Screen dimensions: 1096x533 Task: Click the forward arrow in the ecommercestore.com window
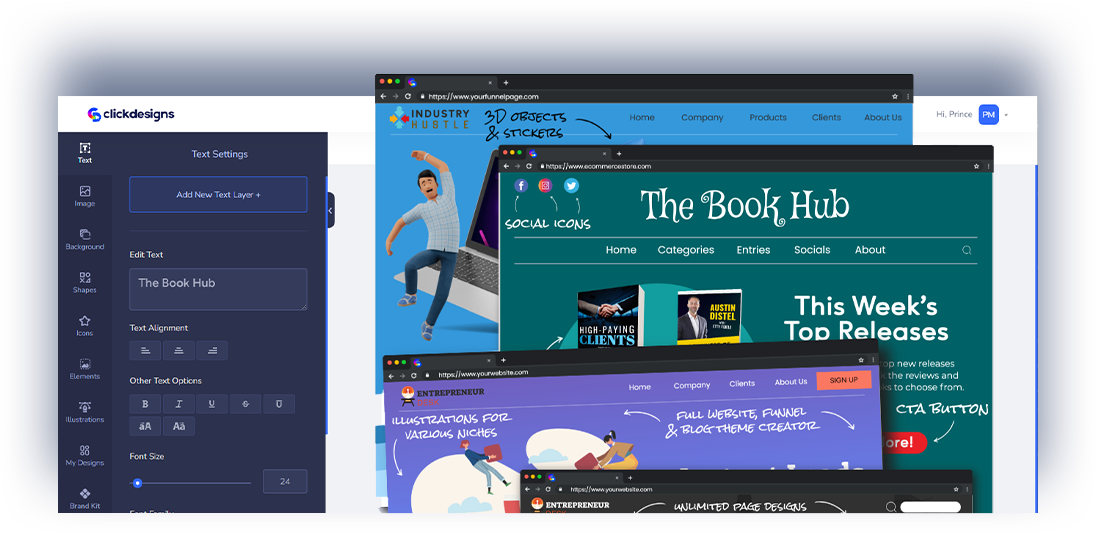[517, 166]
